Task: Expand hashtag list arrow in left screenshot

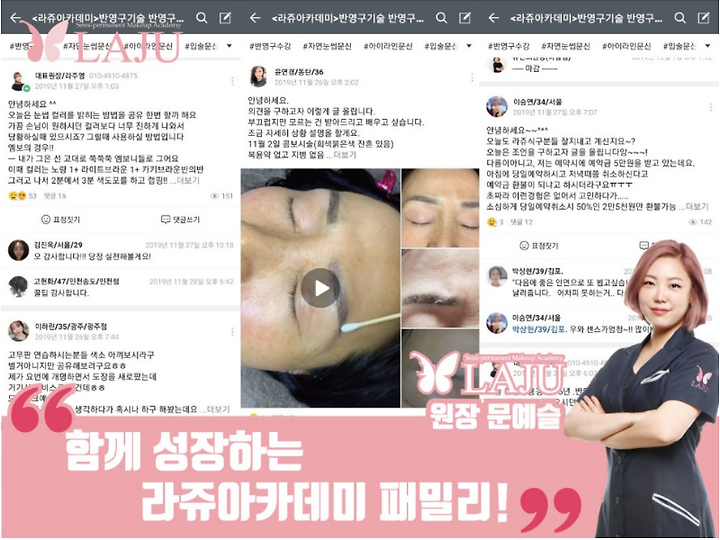Action: click(x=229, y=46)
